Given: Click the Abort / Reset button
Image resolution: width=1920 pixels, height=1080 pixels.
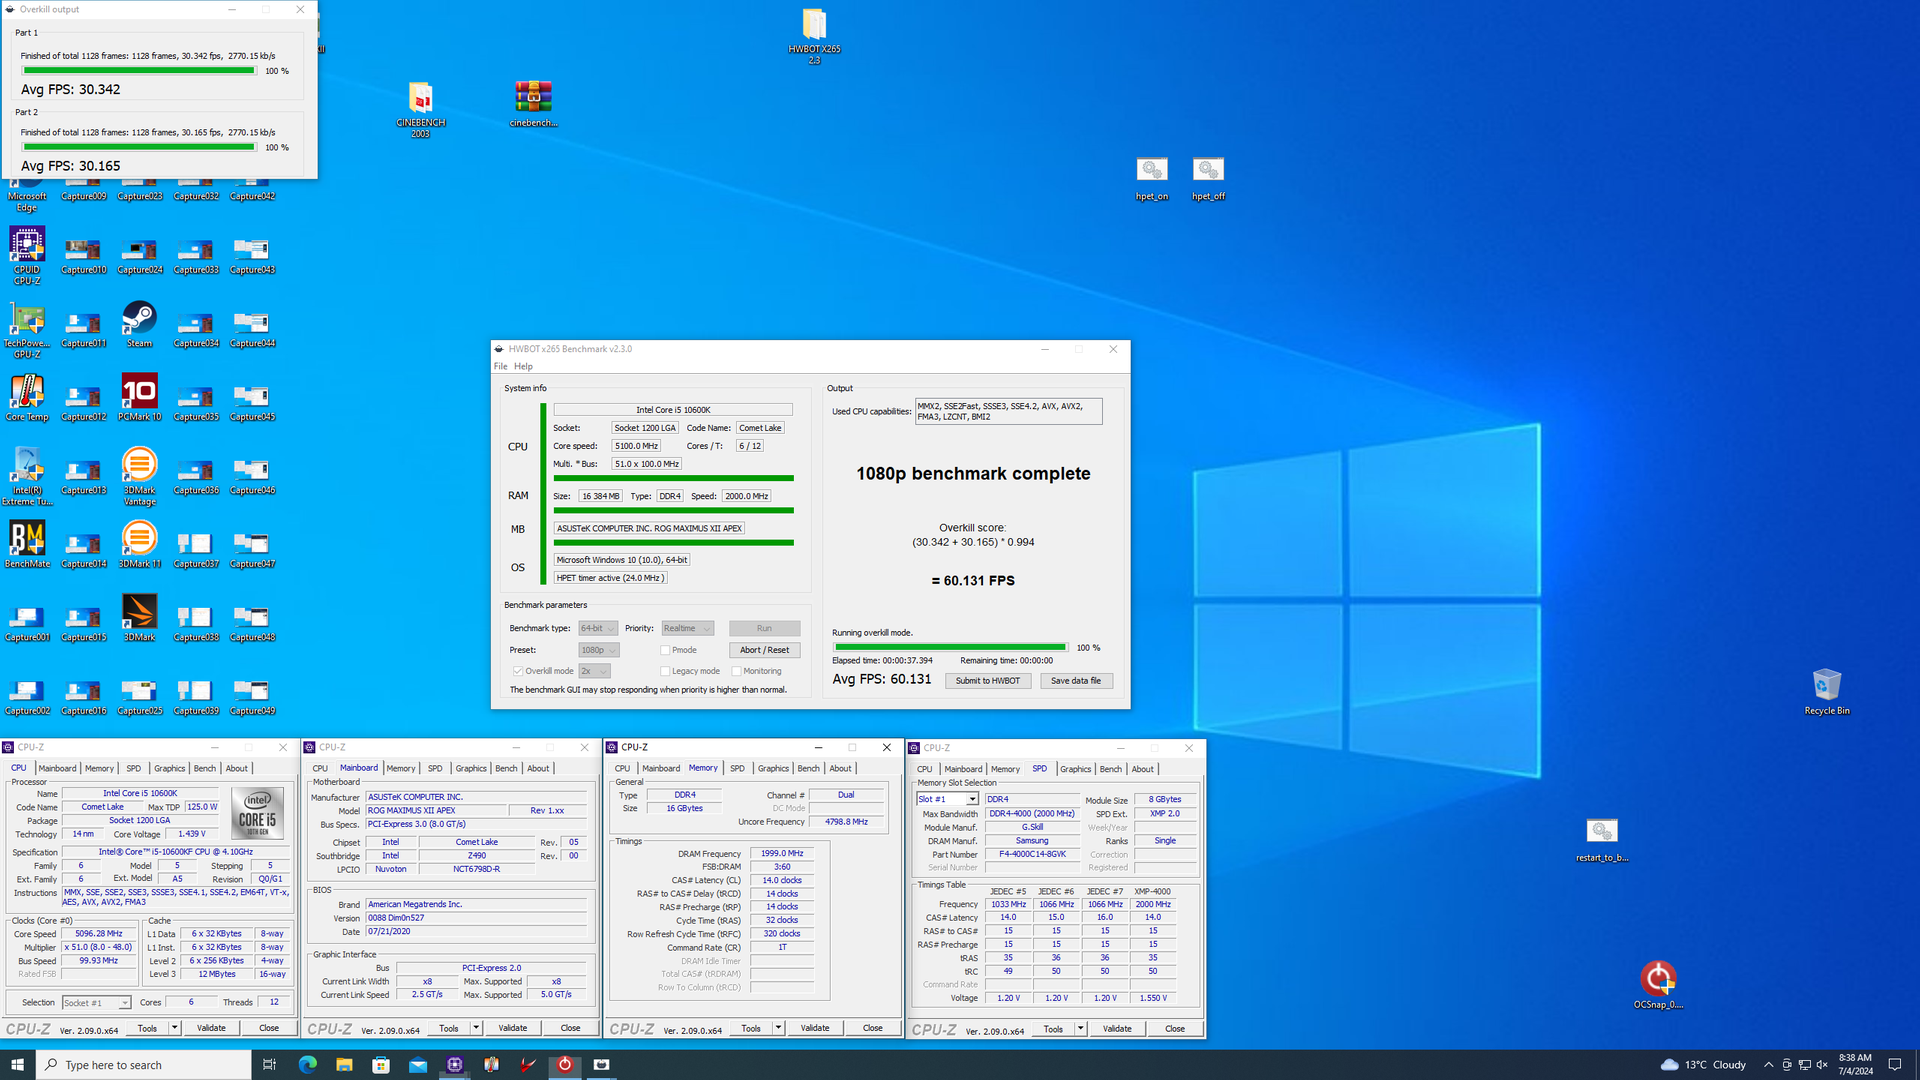Looking at the screenshot, I should [x=764, y=650].
